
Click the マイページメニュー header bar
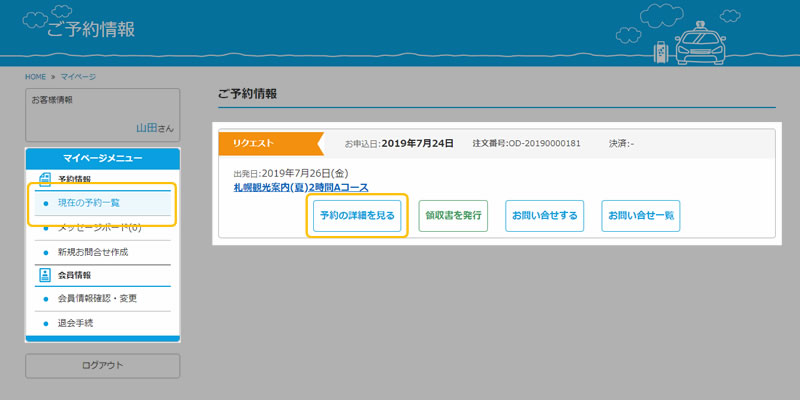point(102,158)
